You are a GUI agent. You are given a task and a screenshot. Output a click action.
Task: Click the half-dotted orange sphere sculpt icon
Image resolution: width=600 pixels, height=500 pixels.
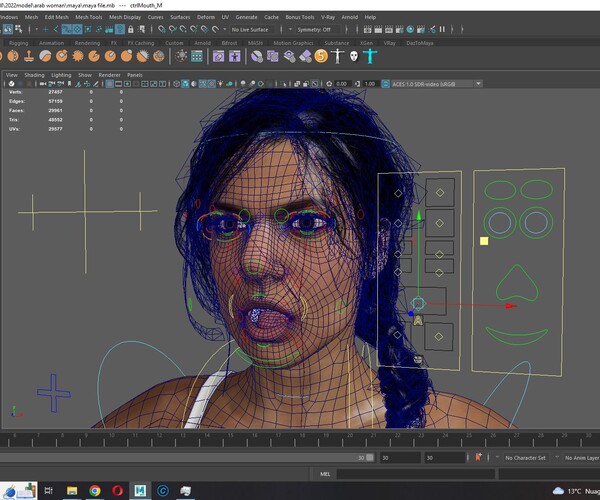[13, 56]
